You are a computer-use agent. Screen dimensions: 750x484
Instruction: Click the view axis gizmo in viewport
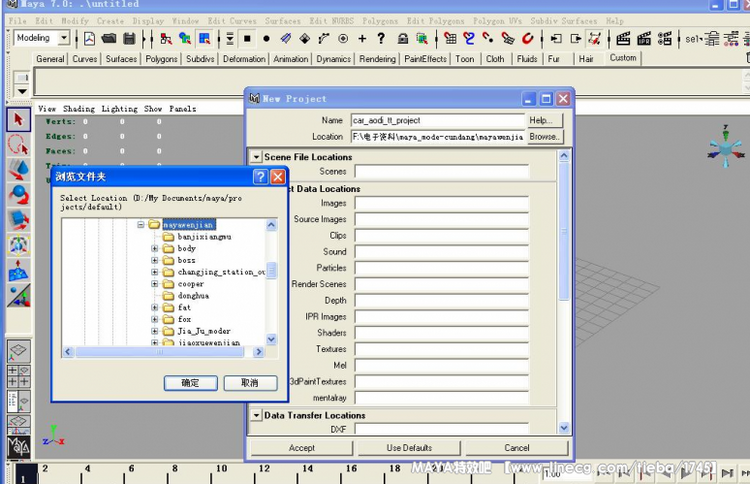pos(726,147)
